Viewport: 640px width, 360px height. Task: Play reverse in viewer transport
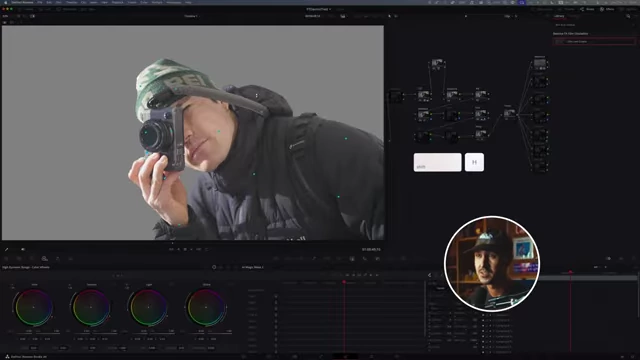[178, 249]
